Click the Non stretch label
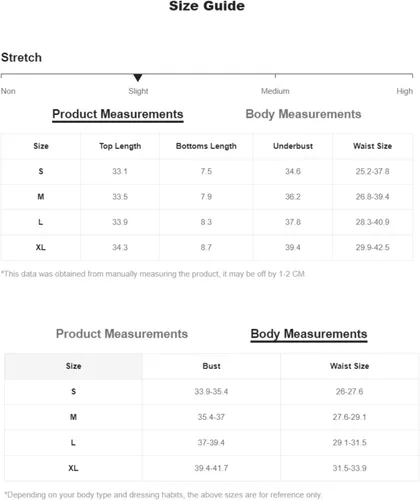The width and height of the screenshot is (420, 500). pyautogui.click(x=8, y=91)
